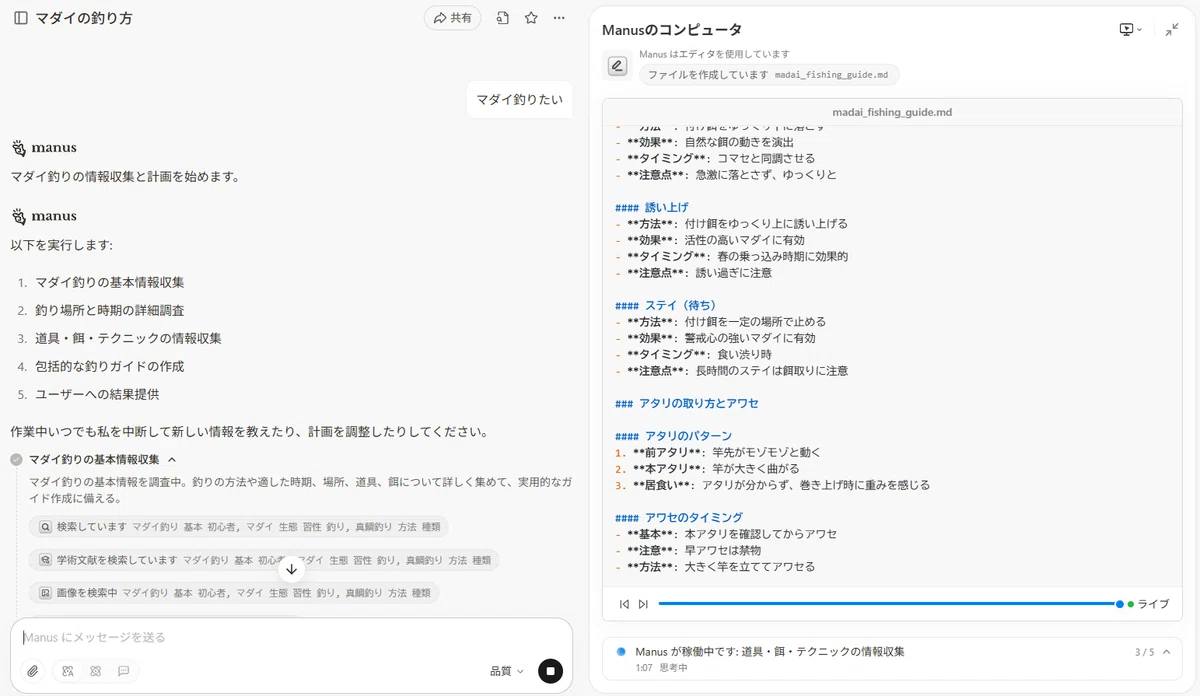The width and height of the screenshot is (1200, 696).
Task: Click the scholar search icon in 学術文献 chip
Action: click(45, 560)
